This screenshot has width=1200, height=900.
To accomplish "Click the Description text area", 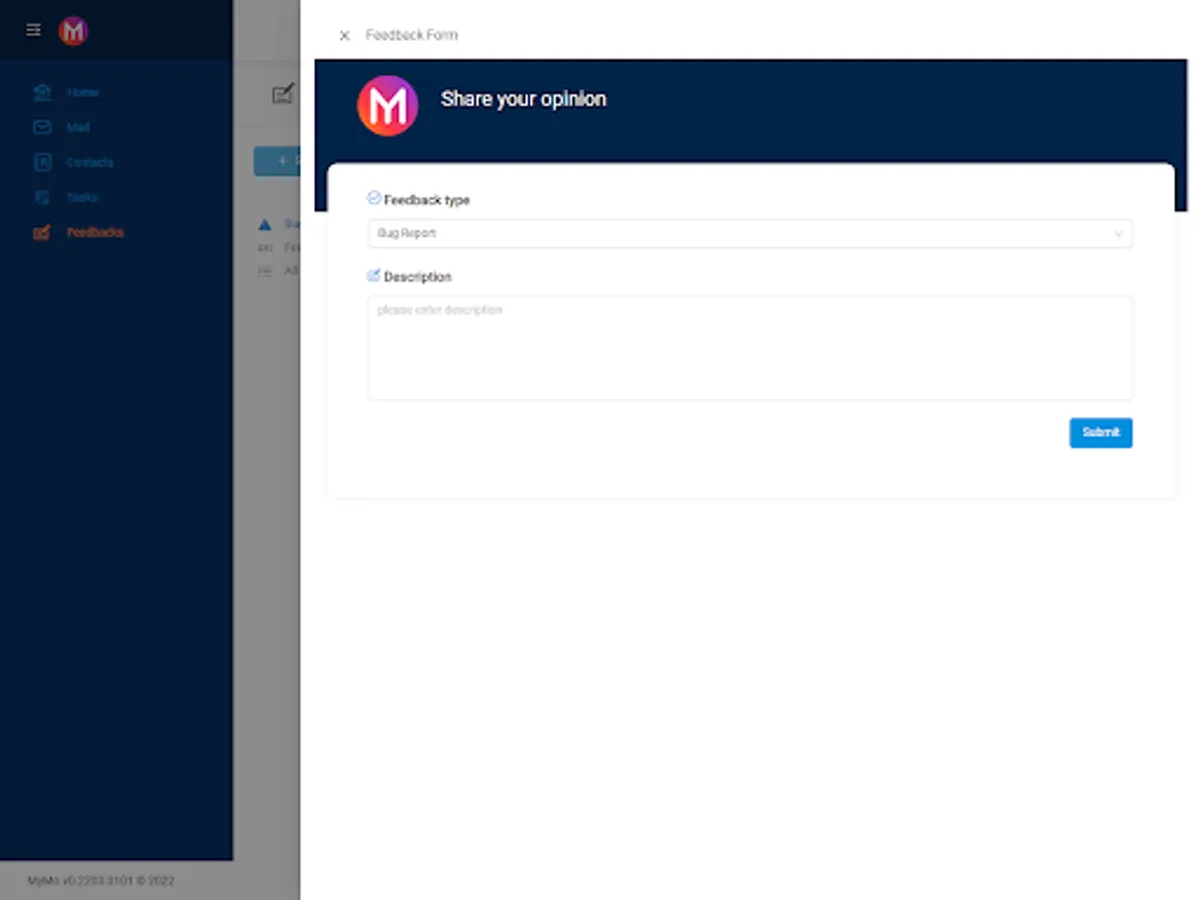I will [x=750, y=348].
